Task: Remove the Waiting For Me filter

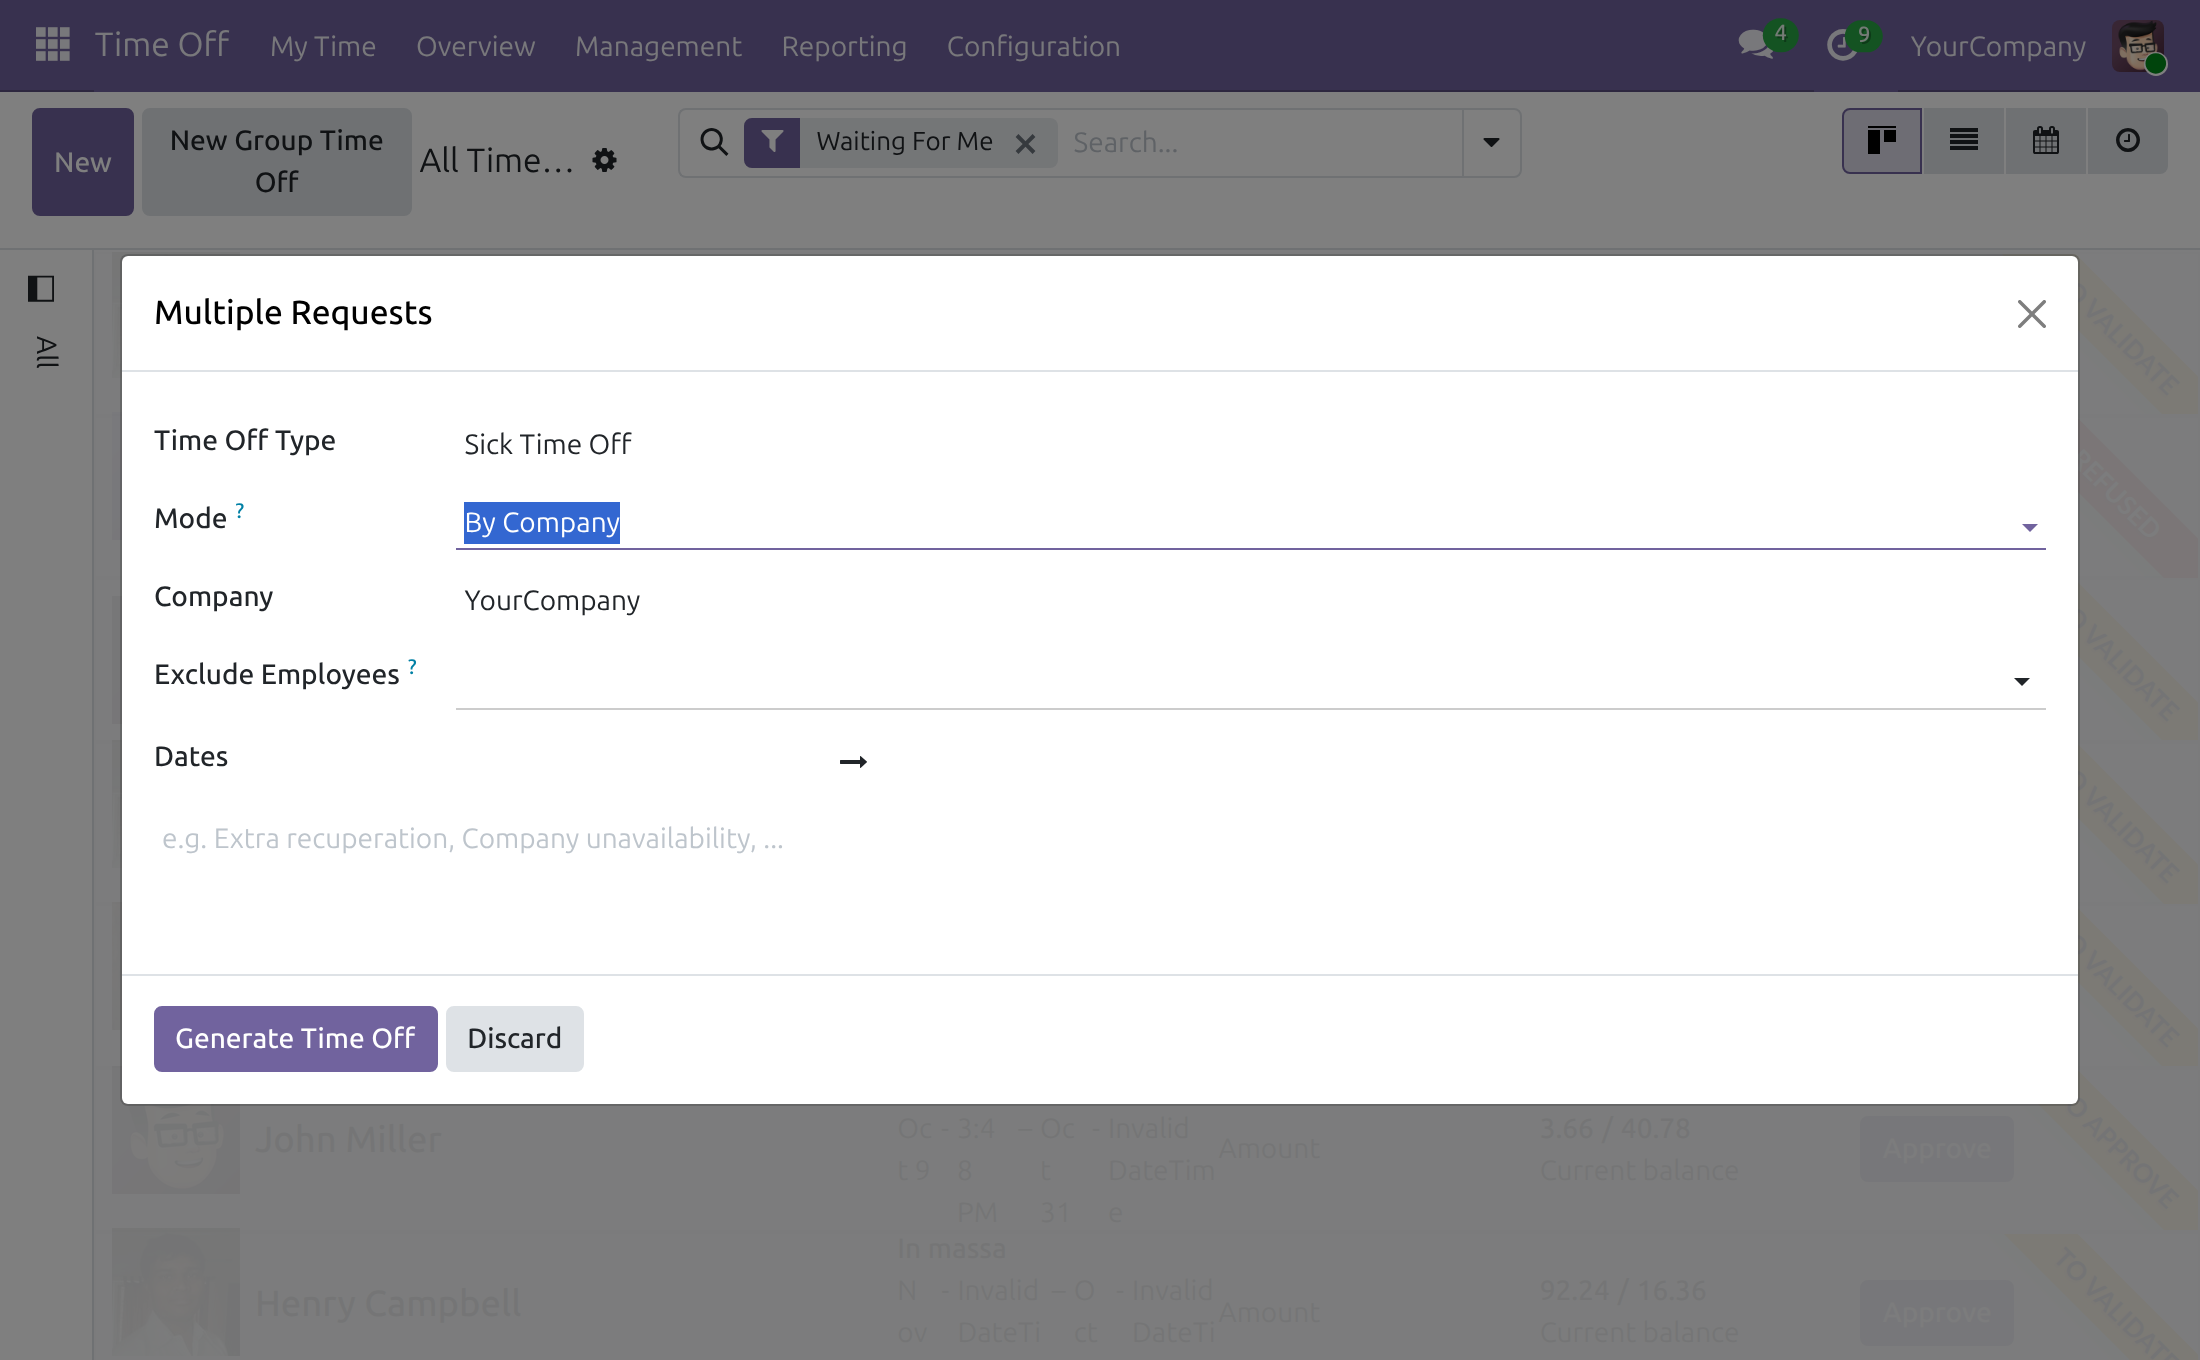Action: tap(1025, 144)
